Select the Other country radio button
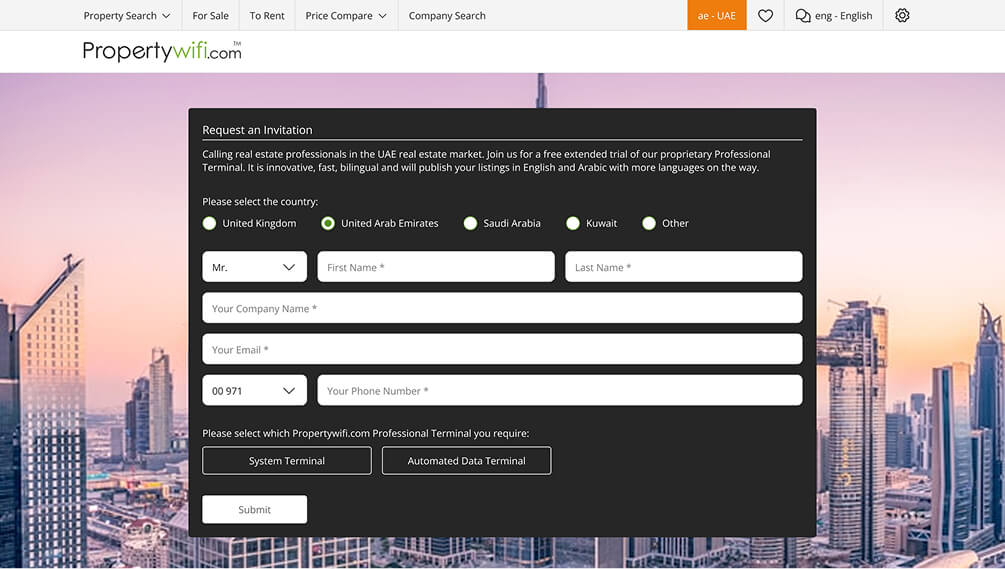This screenshot has width=1005, height=569. pos(649,223)
